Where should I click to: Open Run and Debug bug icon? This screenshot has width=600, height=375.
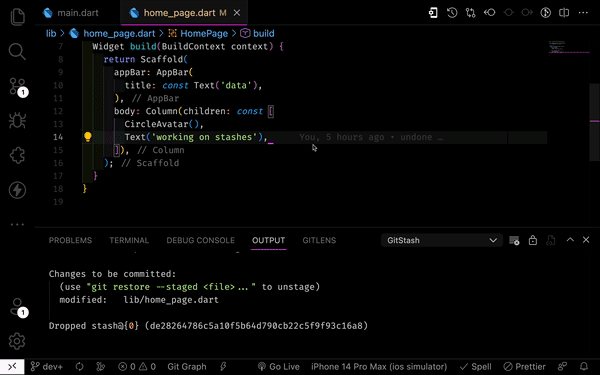(17, 121)
